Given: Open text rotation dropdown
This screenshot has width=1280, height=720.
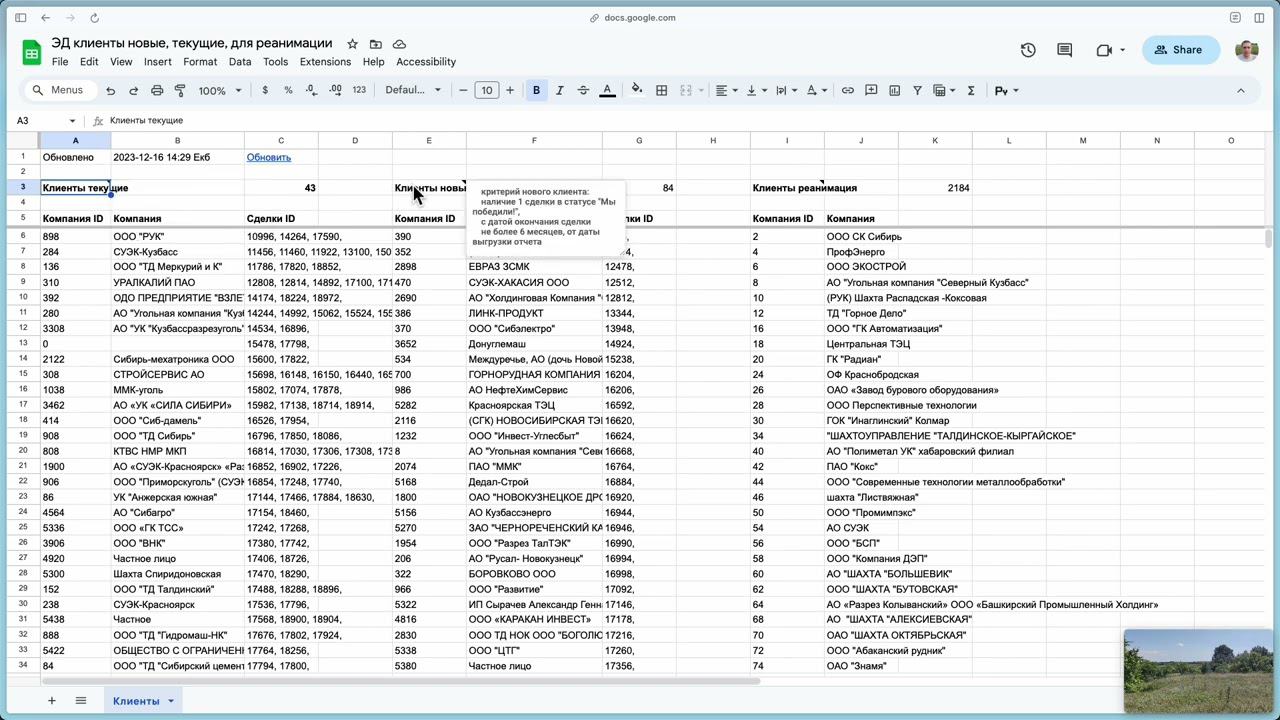Looking at the screenshot, I should tap(815, 90).
